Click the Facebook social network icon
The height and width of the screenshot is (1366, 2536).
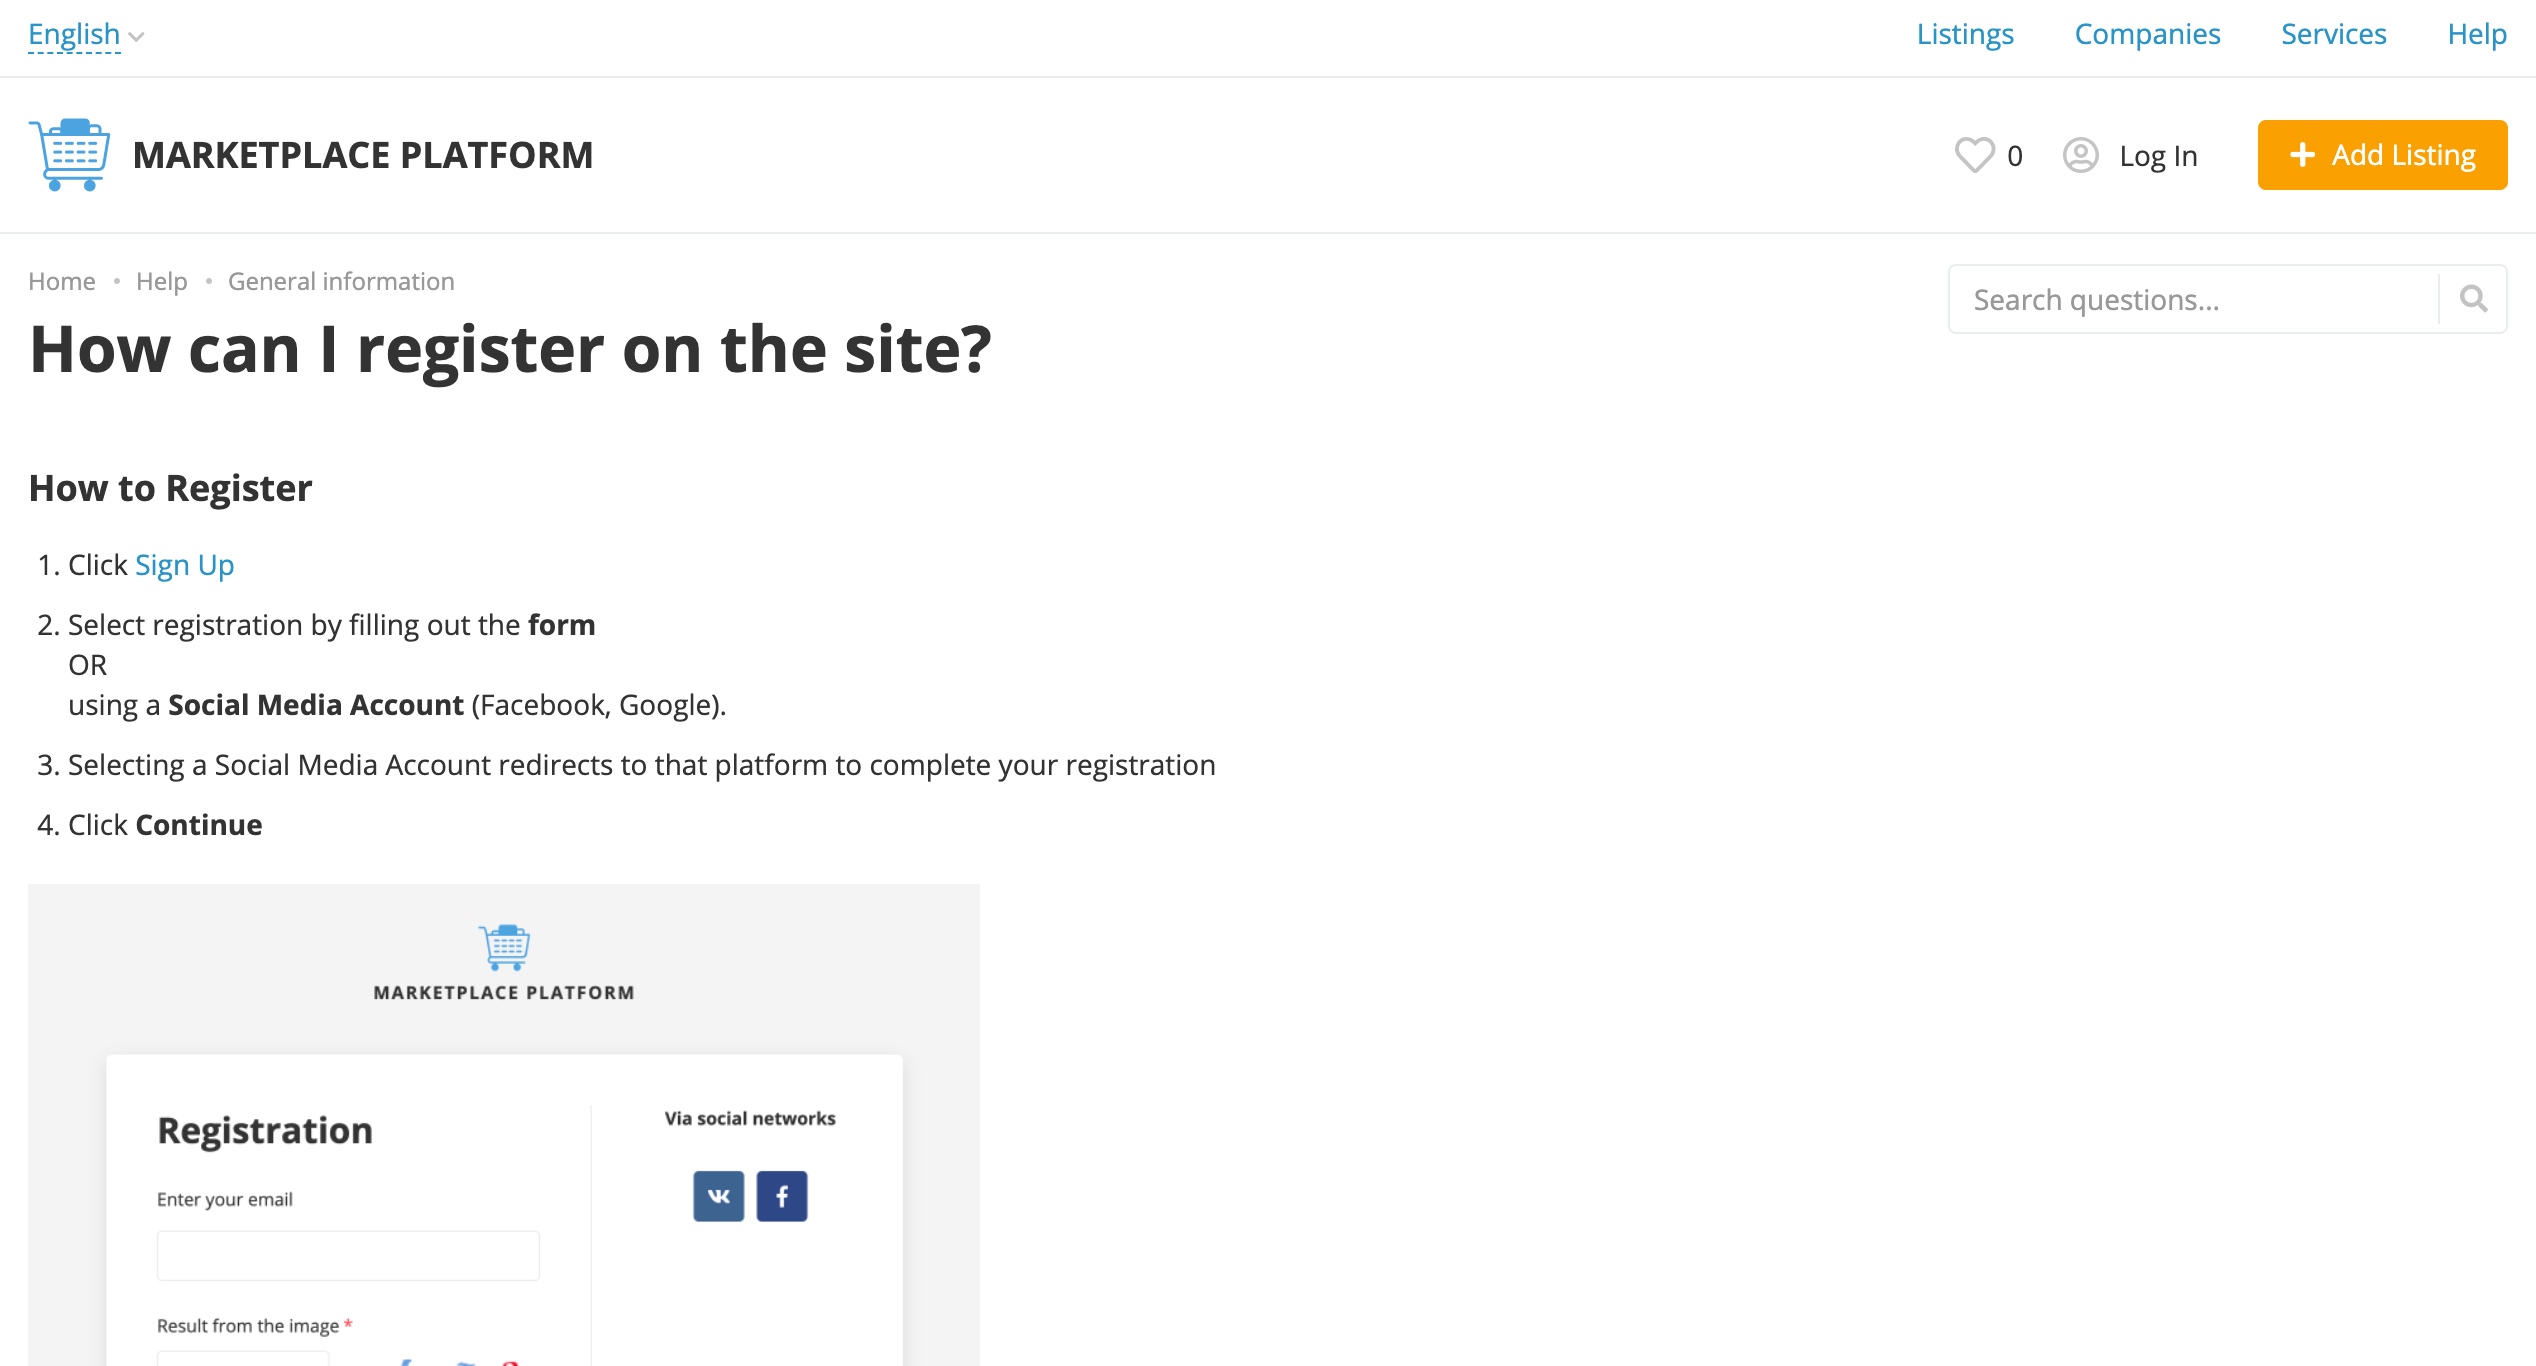(781, 1196)
